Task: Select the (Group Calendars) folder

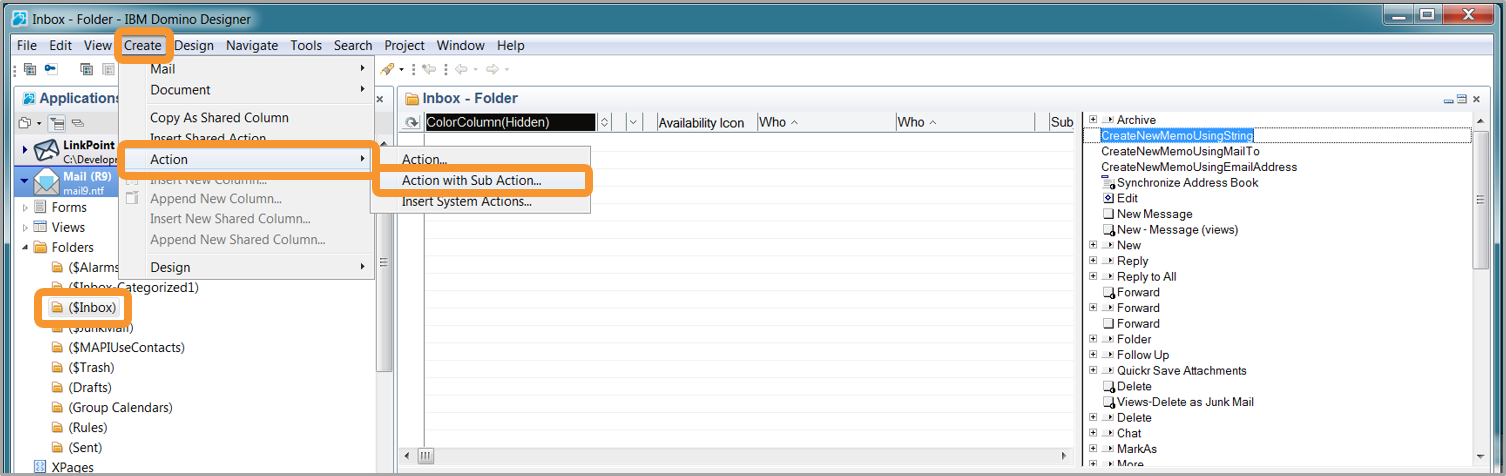Action: (x=121, y=407)
